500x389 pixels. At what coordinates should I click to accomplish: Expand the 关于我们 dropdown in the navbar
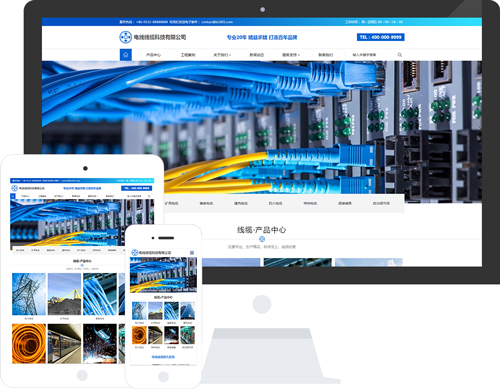click(222, 55)
